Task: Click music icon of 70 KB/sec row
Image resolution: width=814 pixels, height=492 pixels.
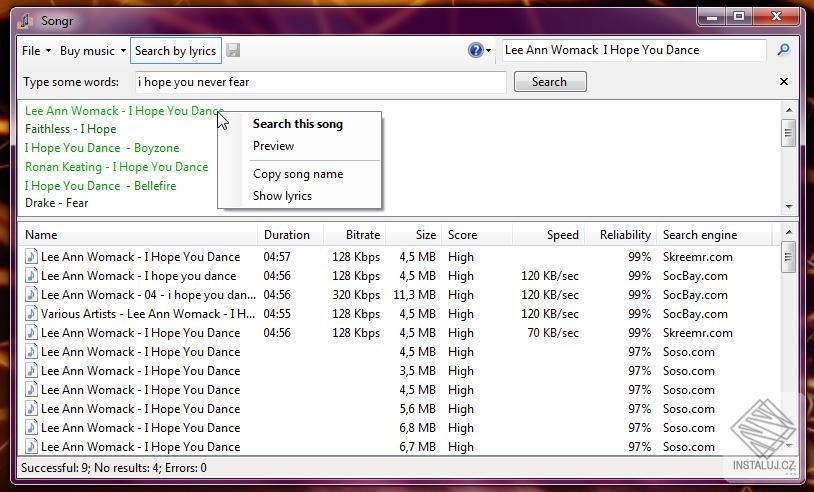Action: 32,333
